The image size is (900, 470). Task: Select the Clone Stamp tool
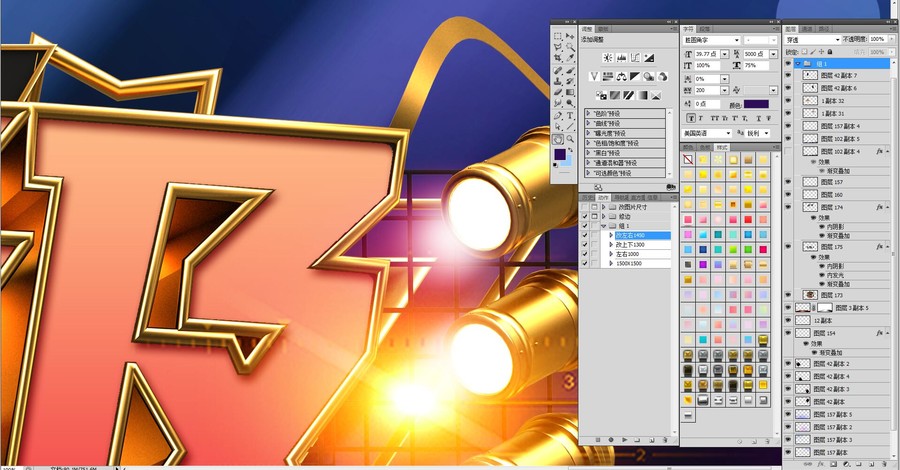[558, 81]
